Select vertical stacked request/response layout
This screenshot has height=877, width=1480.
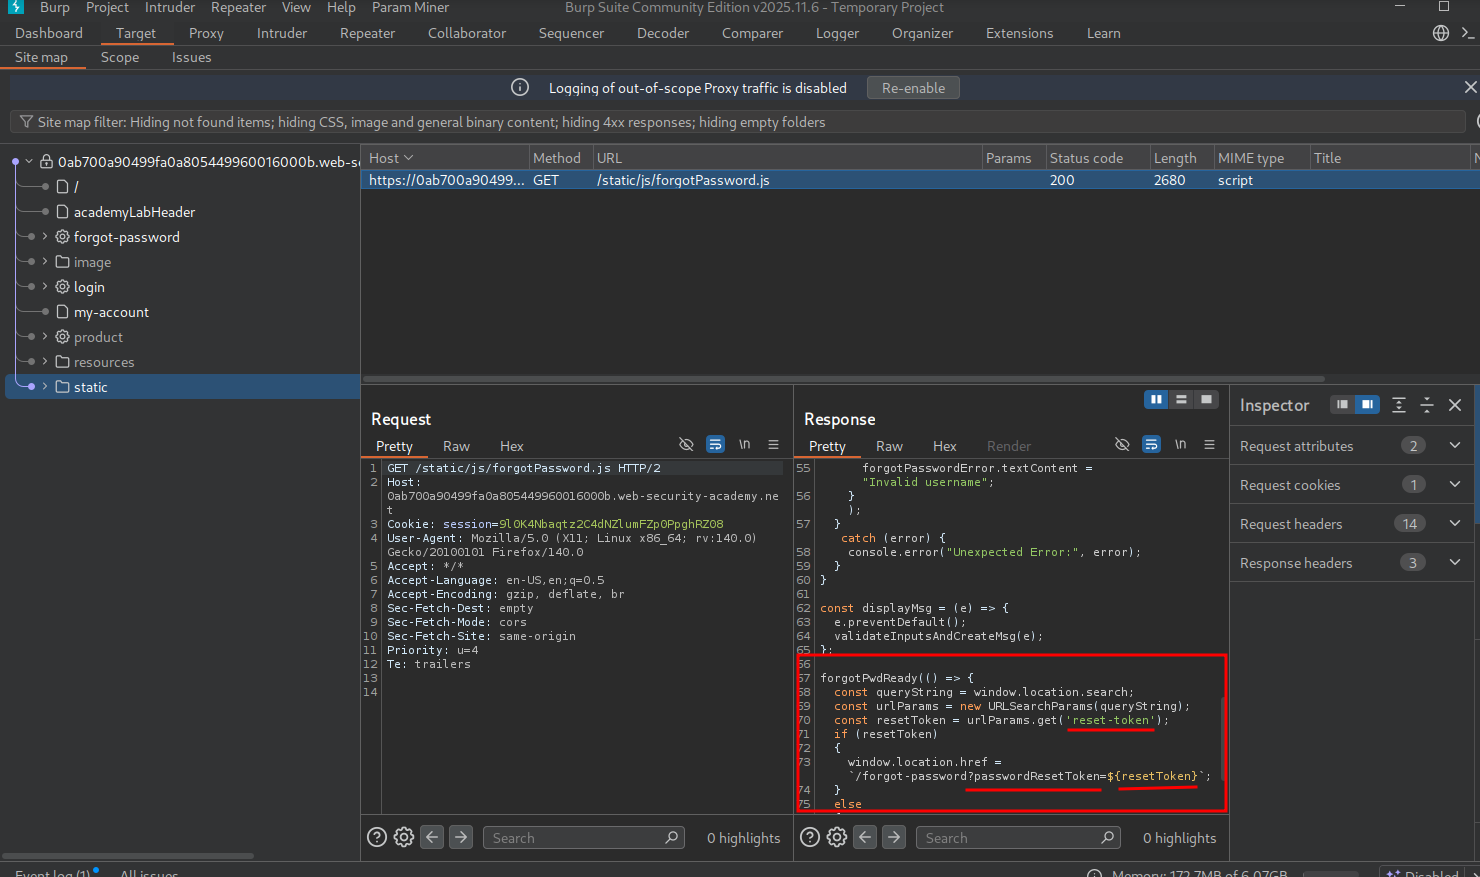click(x=1182, y=399)
